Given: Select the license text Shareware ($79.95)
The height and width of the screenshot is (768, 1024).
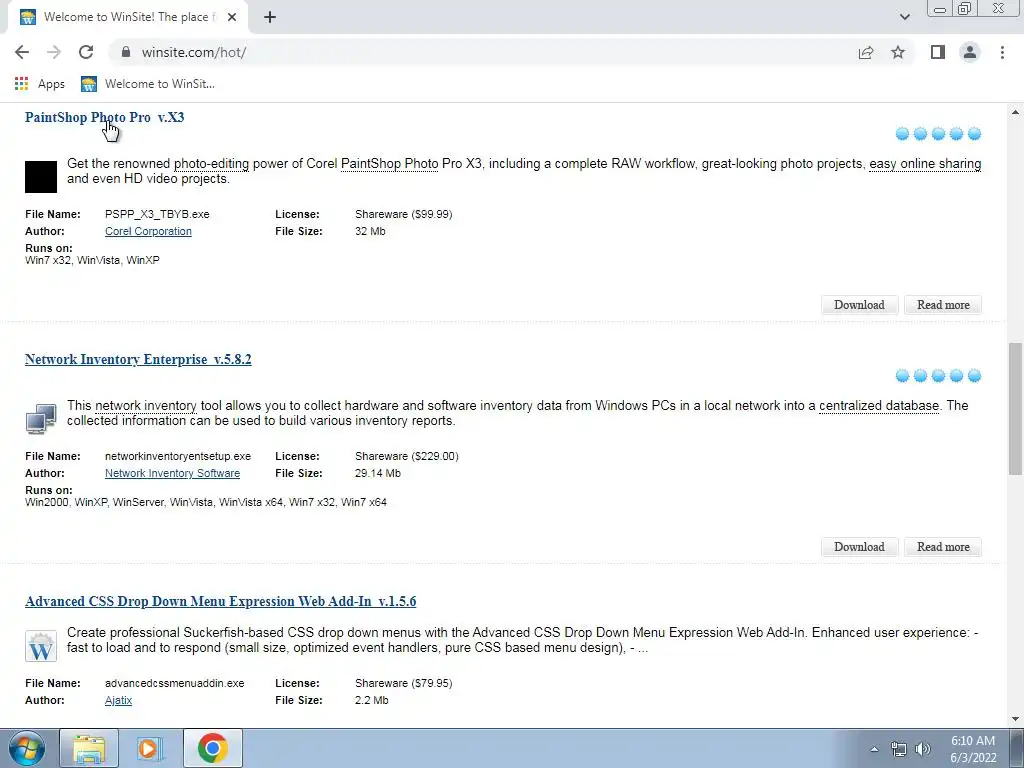Looking at the screenshot, I should pyautogui.click(x=404, y=683).
